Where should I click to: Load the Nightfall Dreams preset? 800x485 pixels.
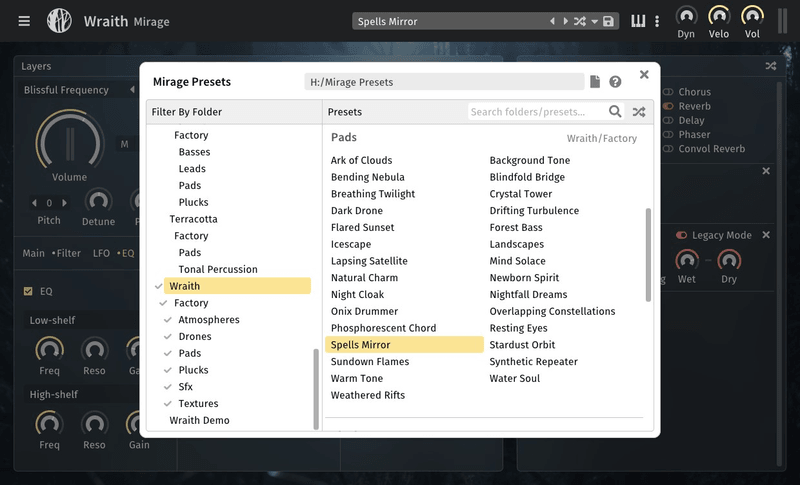(x=528, y=295)
